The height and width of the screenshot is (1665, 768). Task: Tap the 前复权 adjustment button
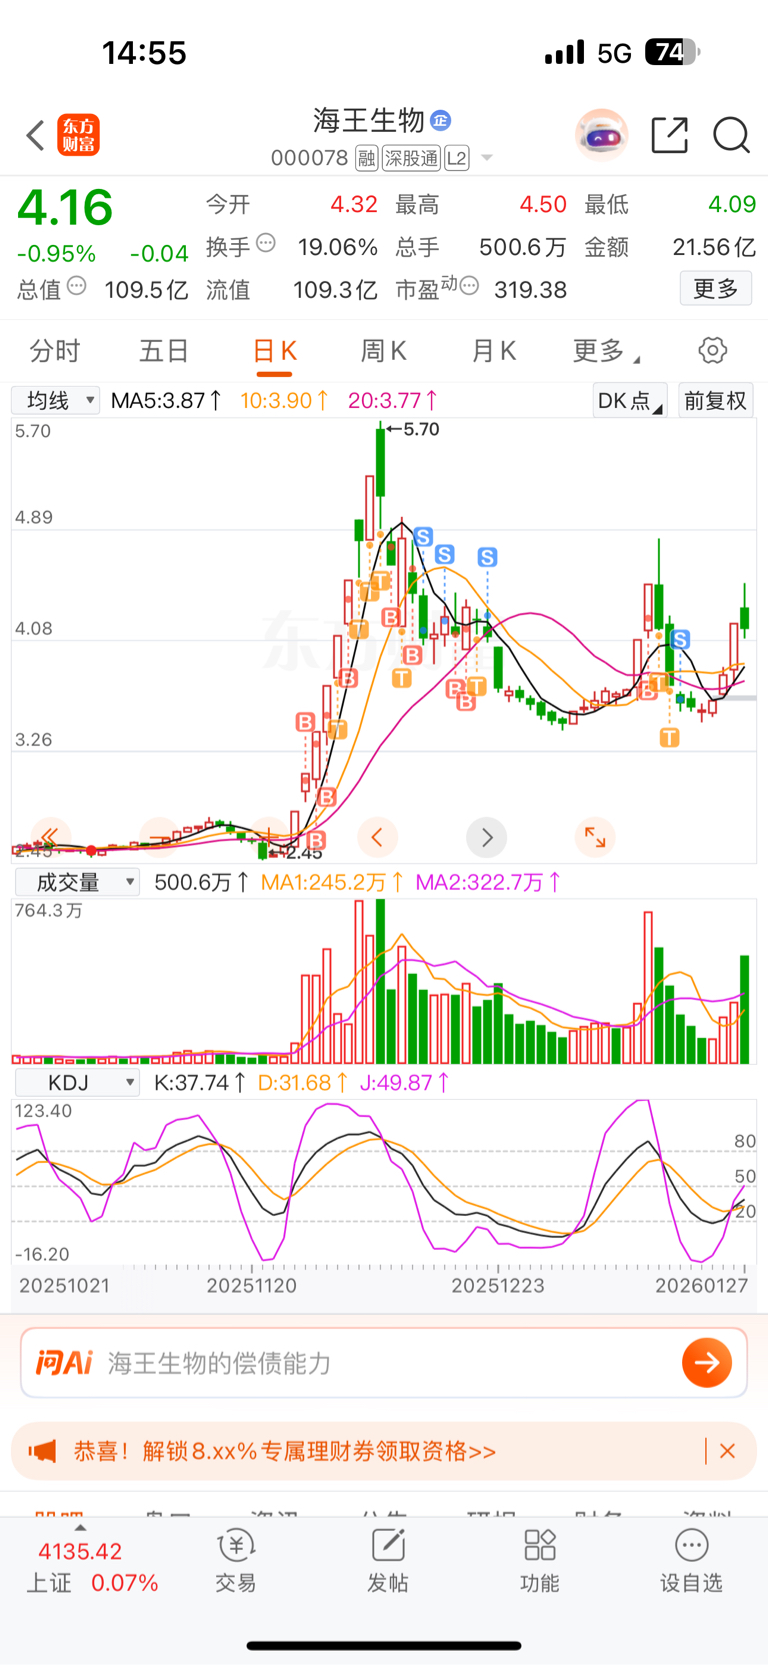(x=715, y=401)
